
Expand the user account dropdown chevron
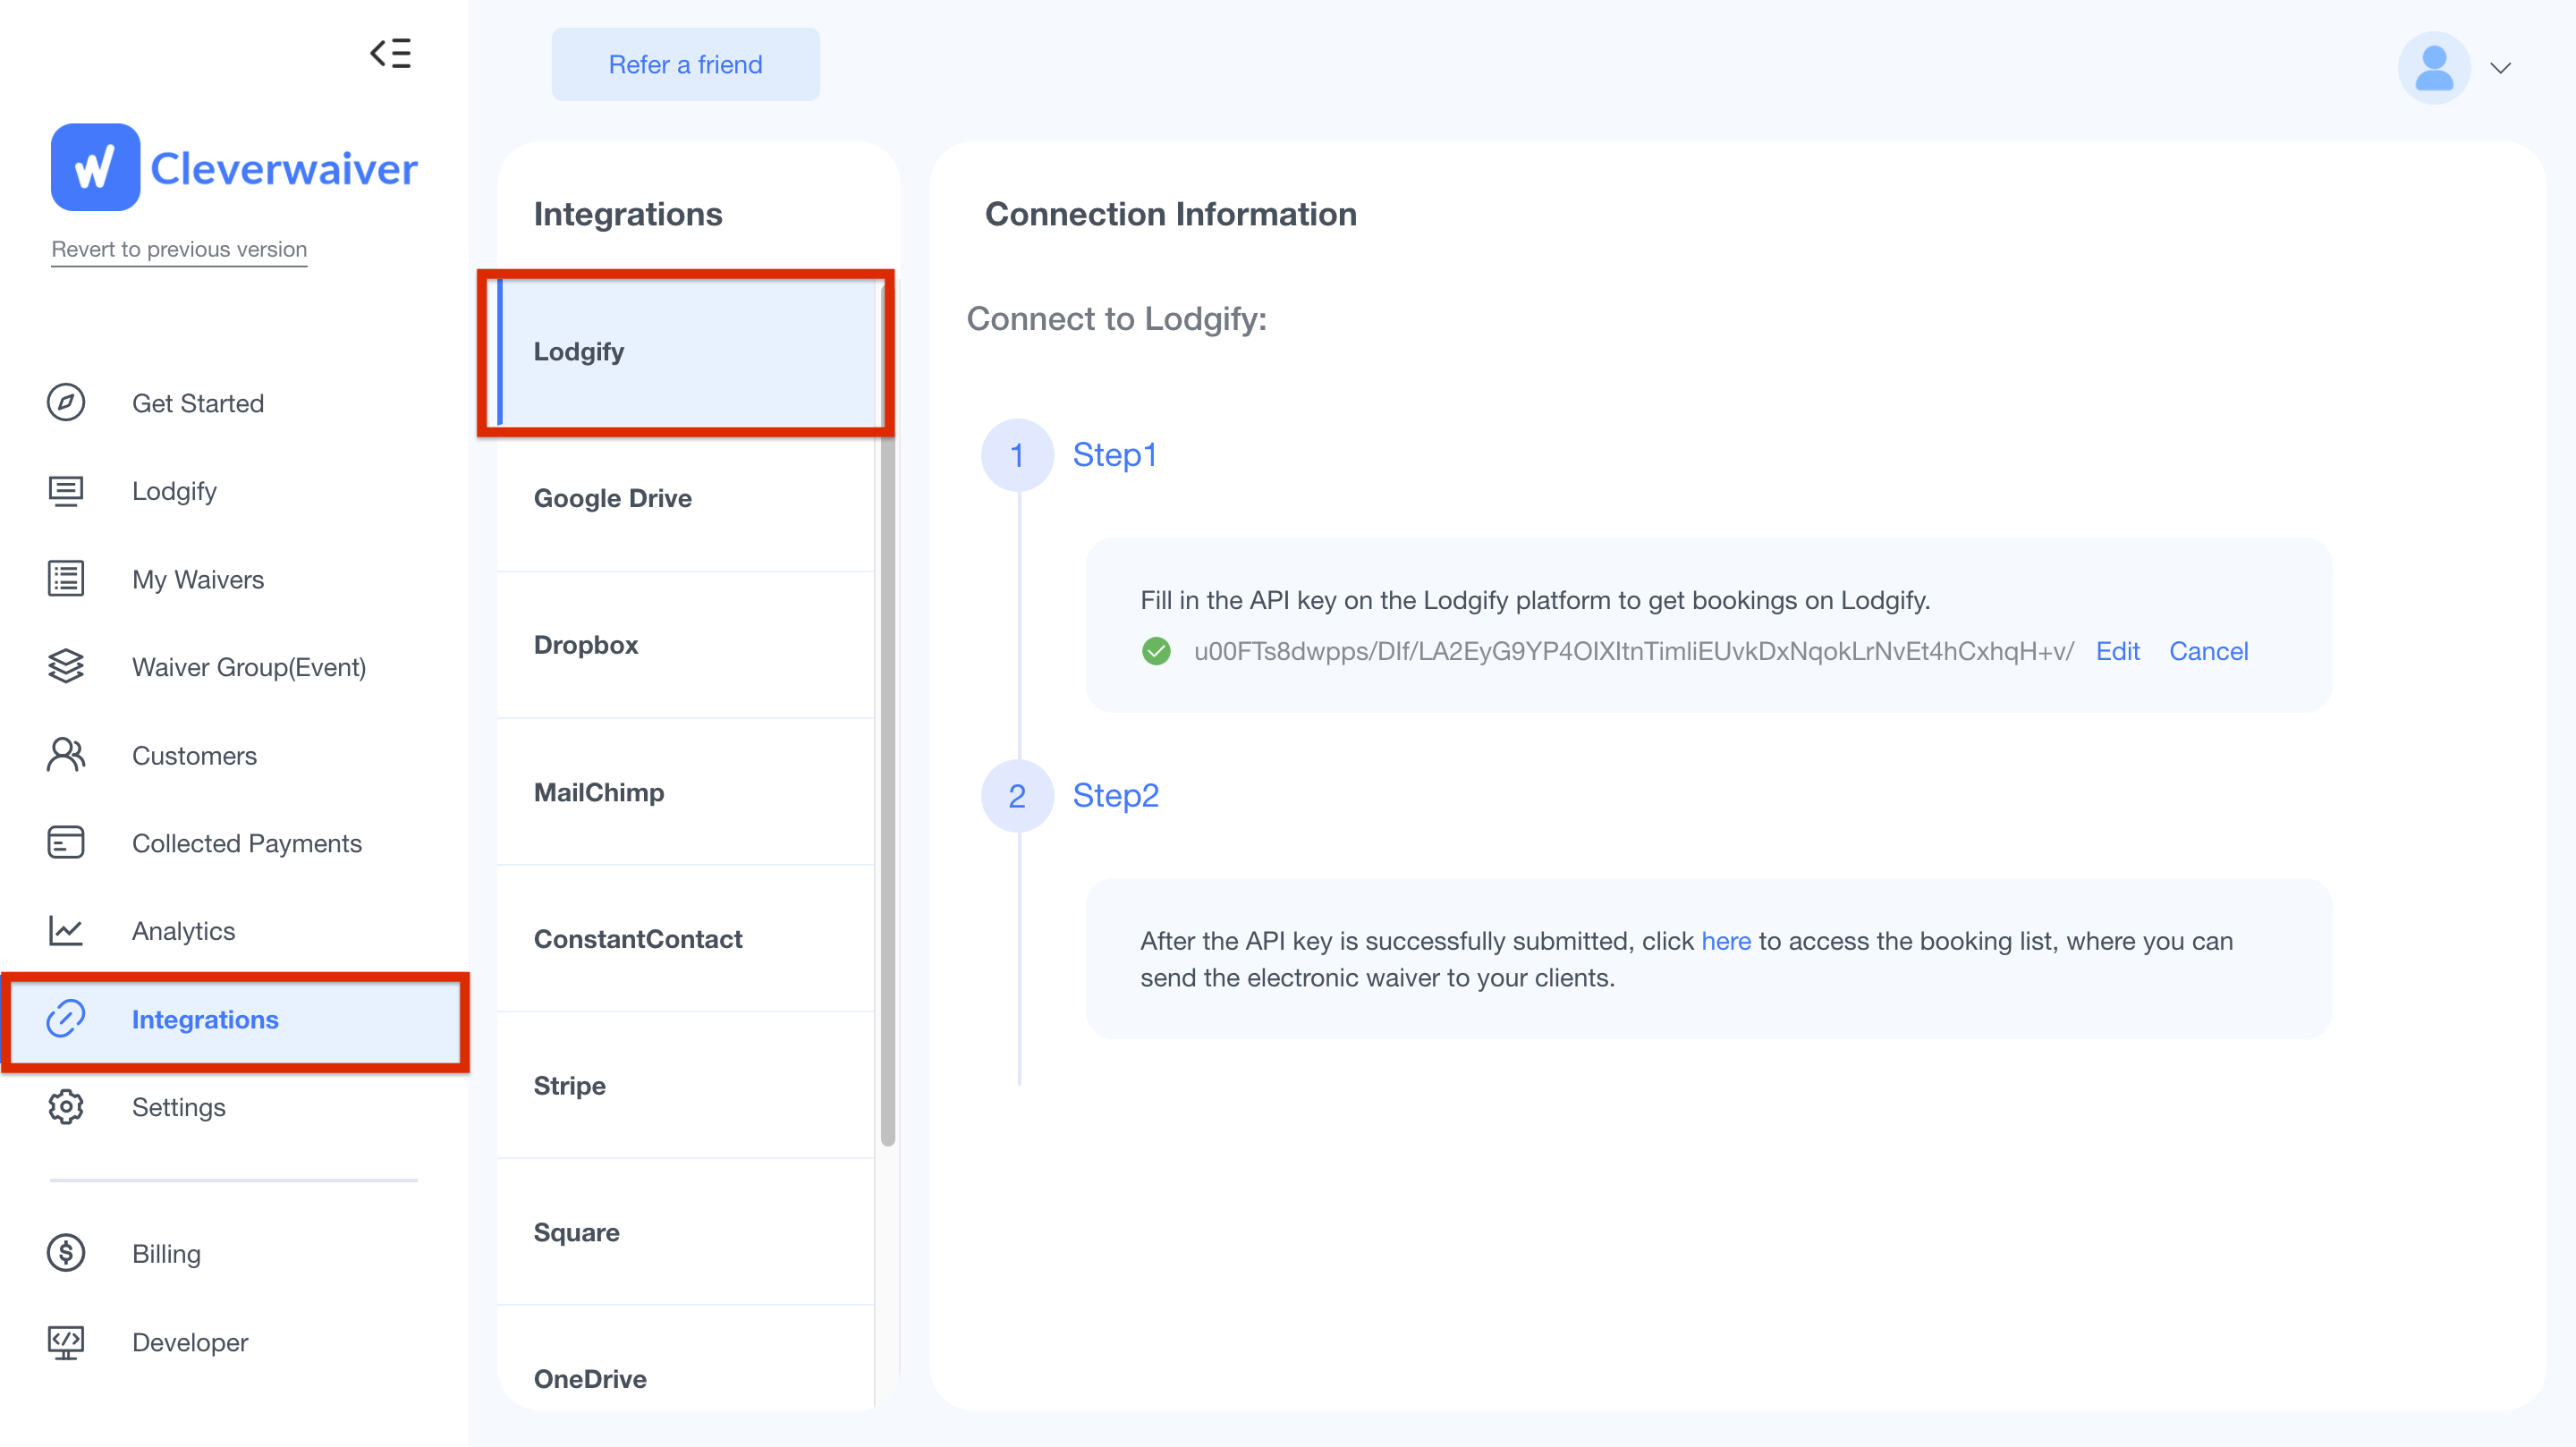point(2500,68)
